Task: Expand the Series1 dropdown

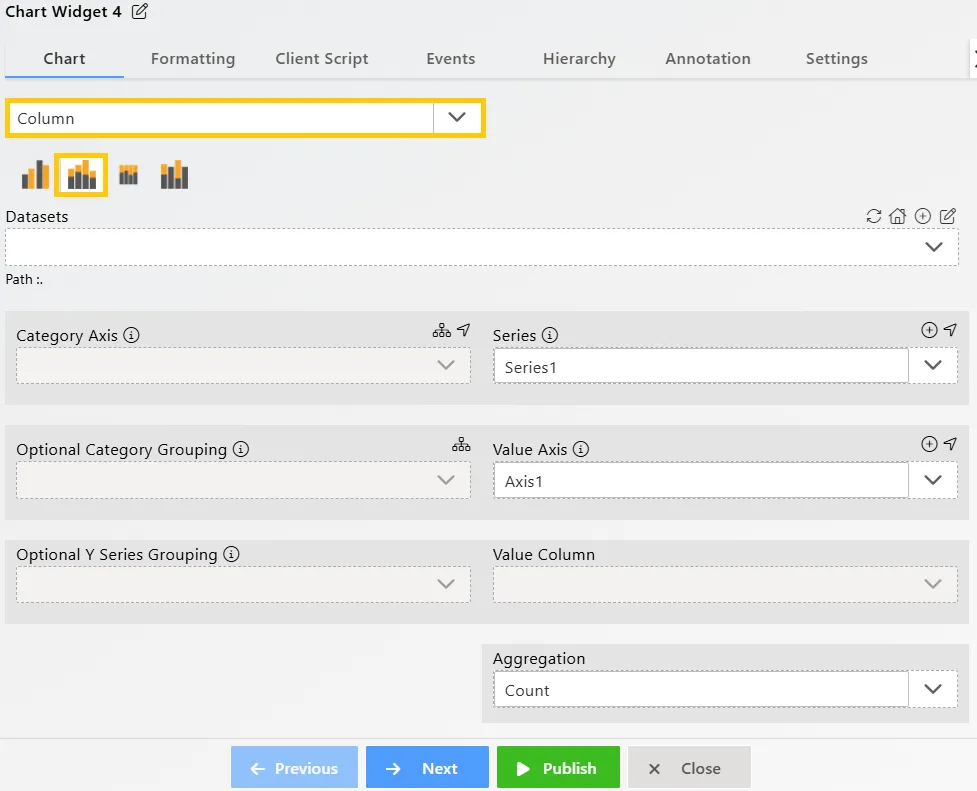Action: point(933,366)
